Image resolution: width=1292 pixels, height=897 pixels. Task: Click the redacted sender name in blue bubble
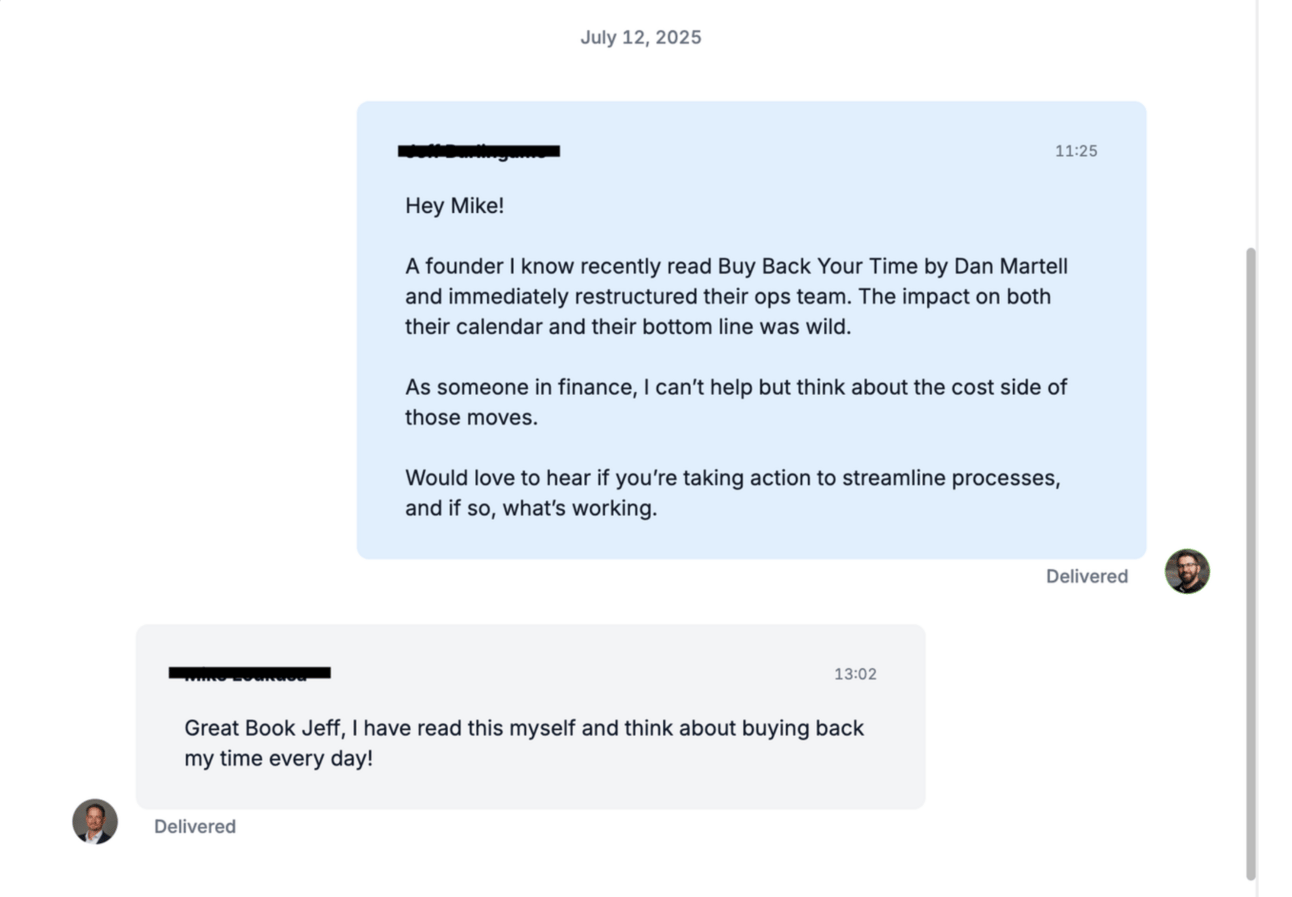[x=479, y=151]
